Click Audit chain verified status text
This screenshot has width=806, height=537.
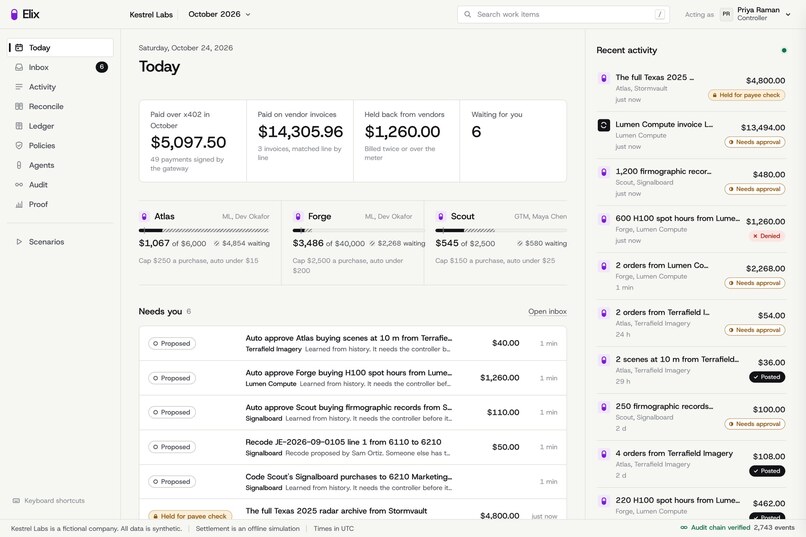(720, 528)
